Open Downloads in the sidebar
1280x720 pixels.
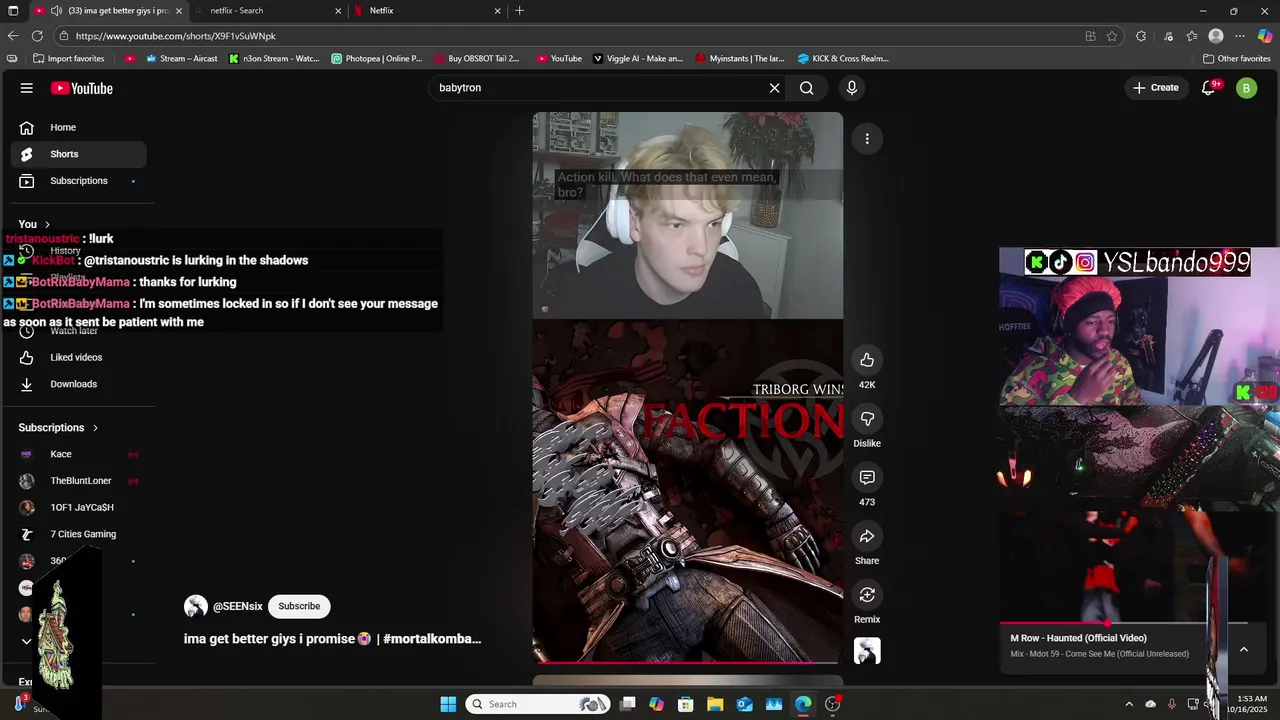tap(79, 384)
